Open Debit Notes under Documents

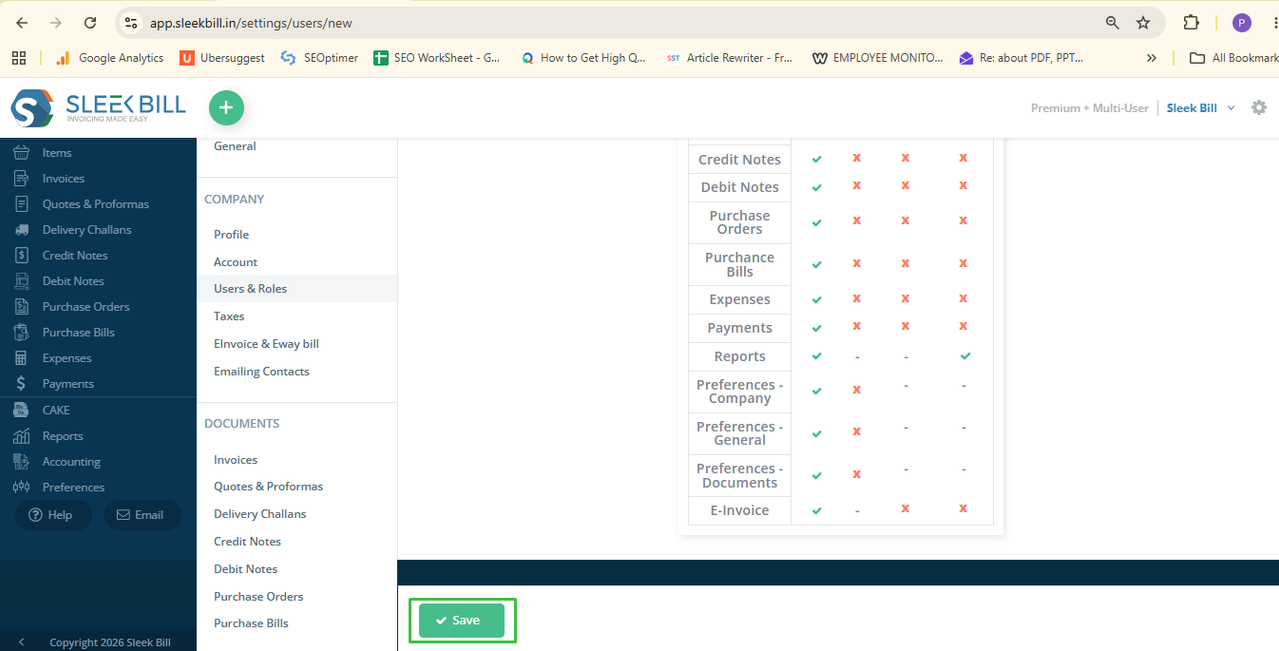pyautogui.click(x=245, y=569)
